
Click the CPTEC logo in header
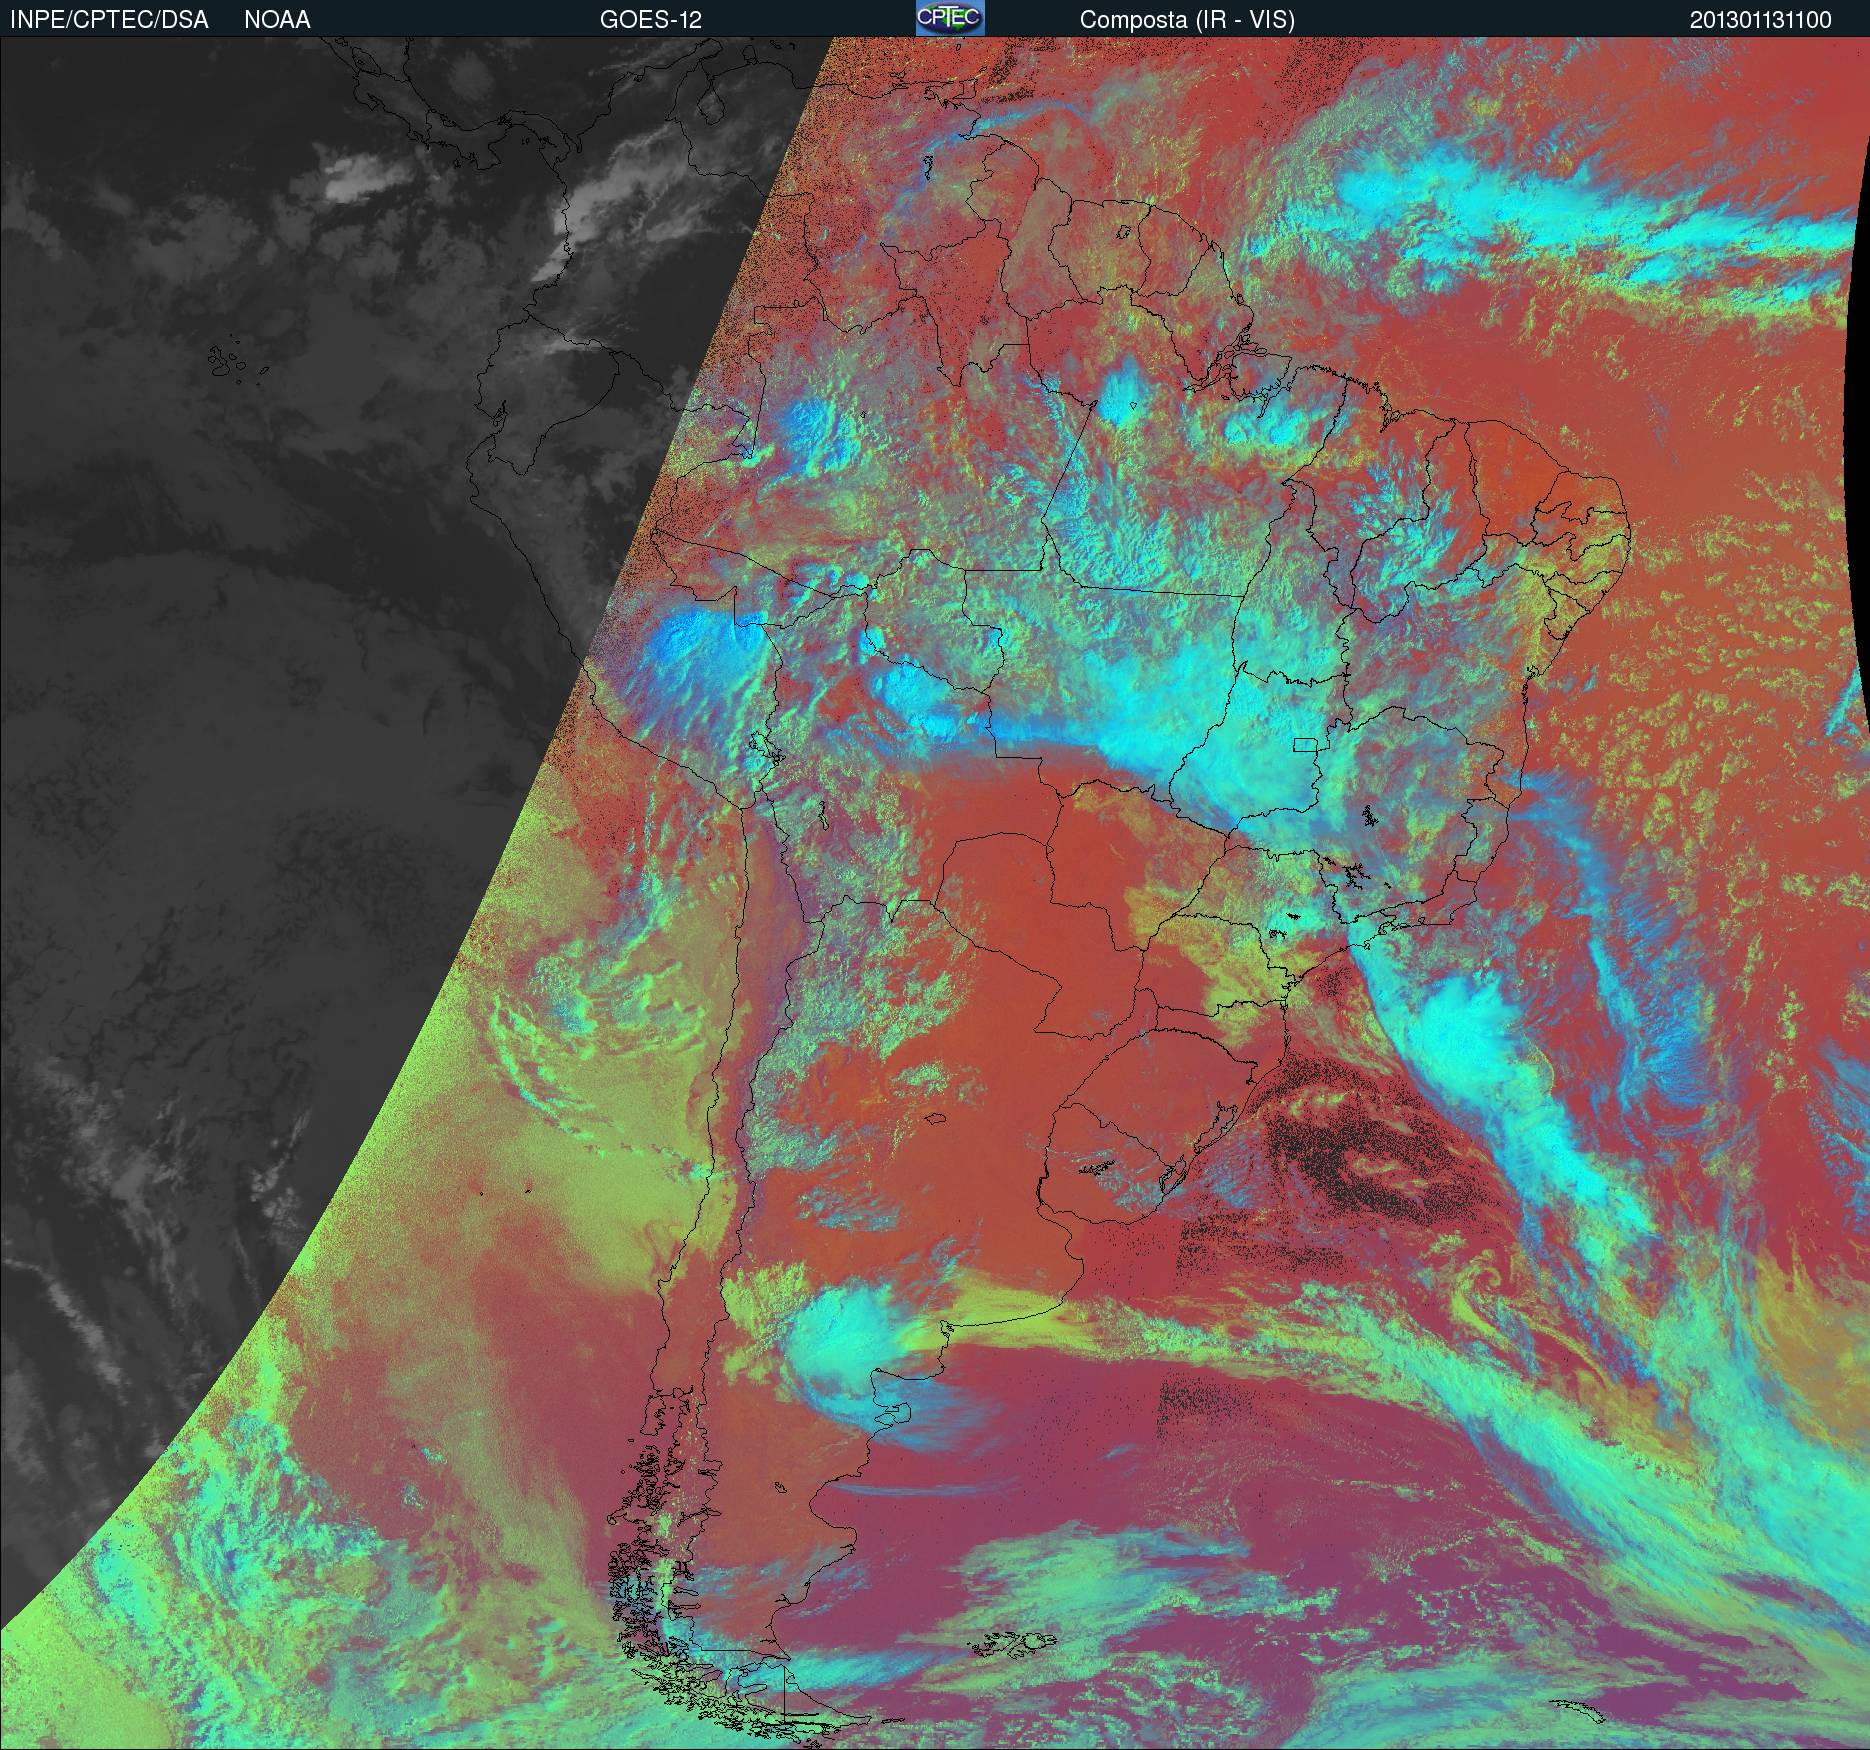(950, 18)
